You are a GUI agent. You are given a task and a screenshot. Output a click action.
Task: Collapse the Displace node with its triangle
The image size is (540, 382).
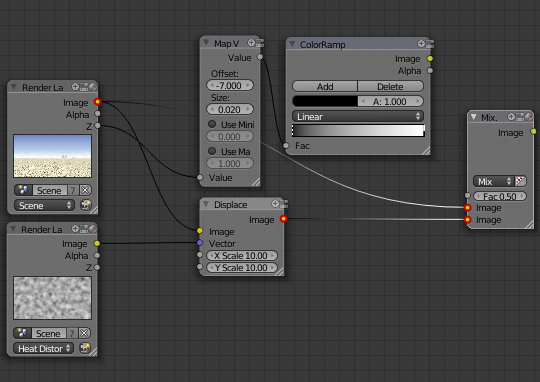(x=206, y=204)
